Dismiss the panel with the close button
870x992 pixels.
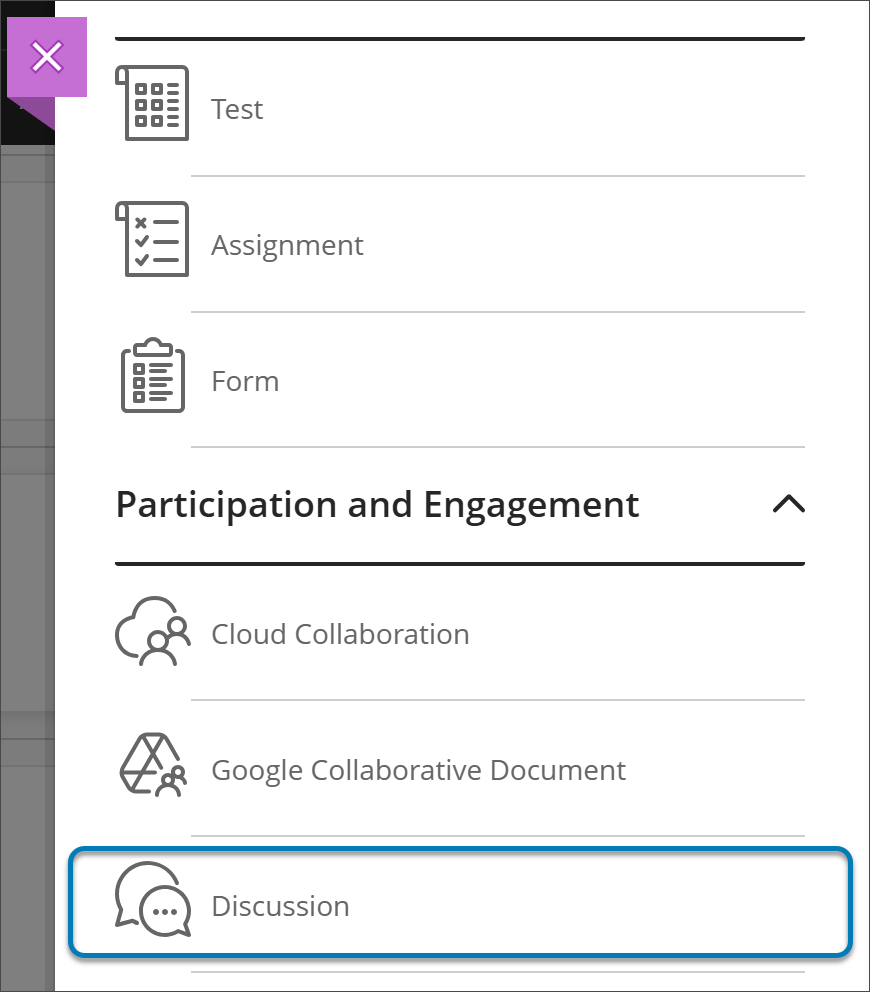[47, 57]
